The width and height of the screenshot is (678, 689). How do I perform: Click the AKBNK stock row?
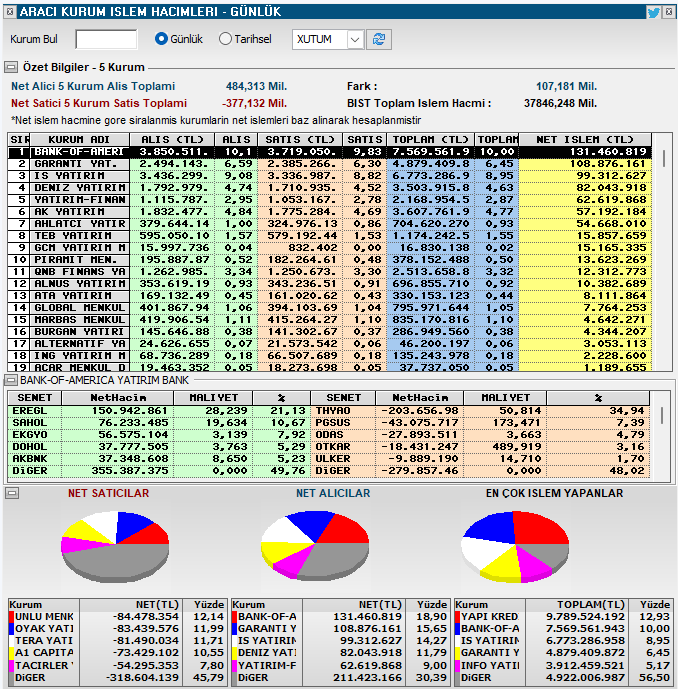(x=159, y=459)
